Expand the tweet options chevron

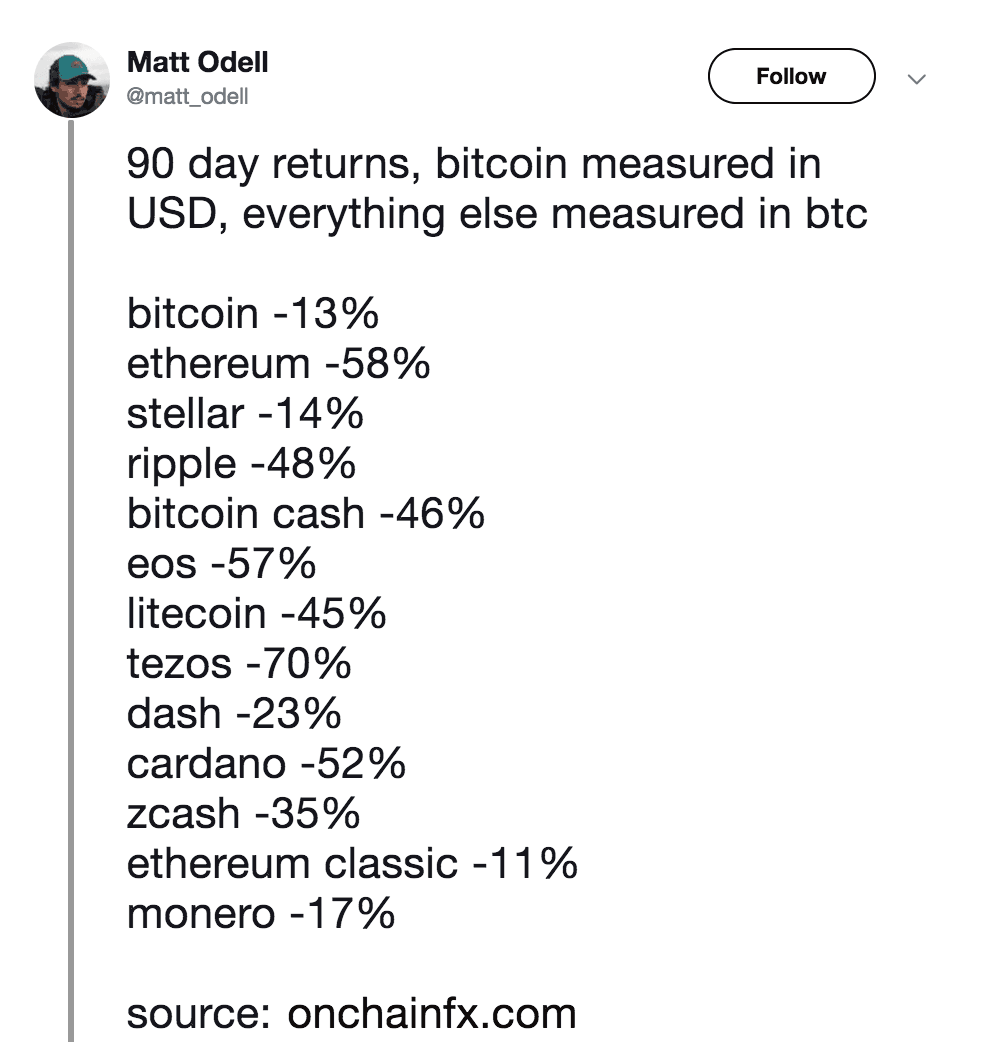point(918,78)
